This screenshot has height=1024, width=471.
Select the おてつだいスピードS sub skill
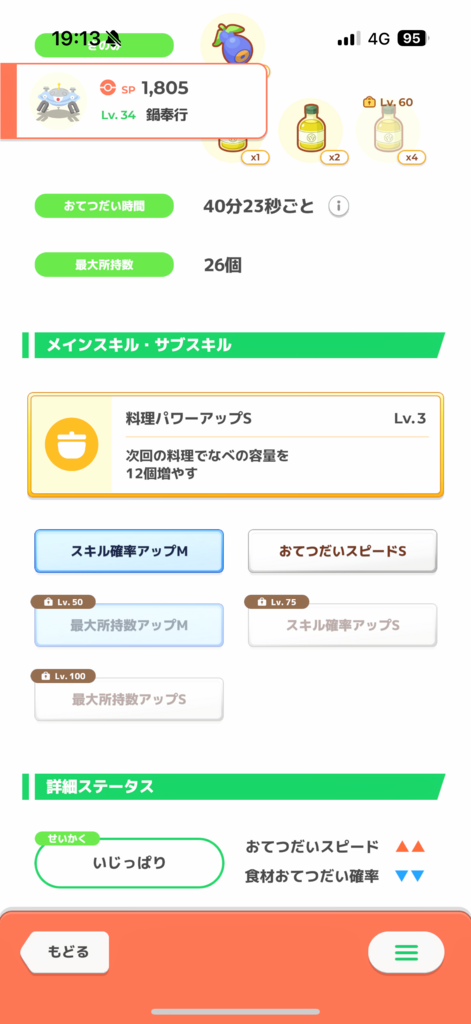click(342, 551)
